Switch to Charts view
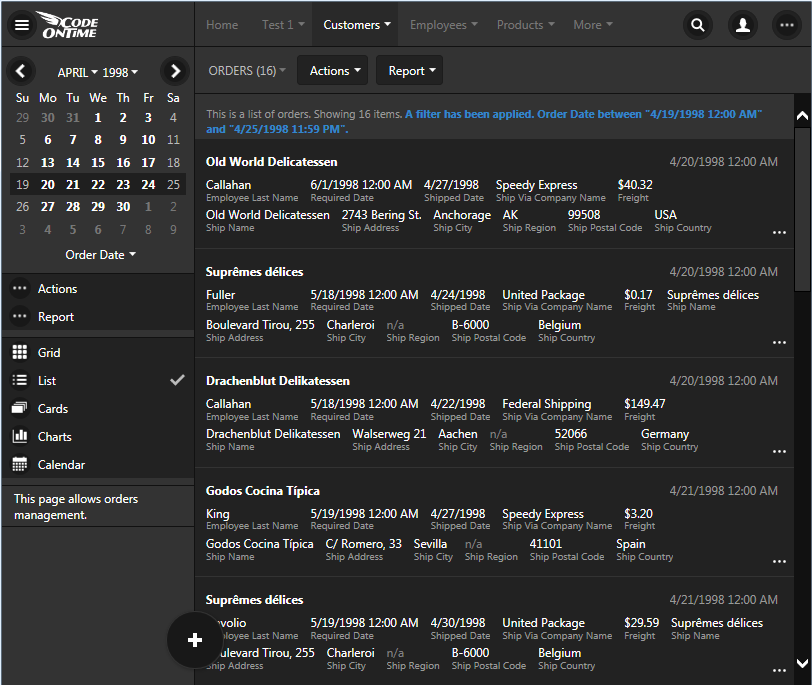 [54, 437]
